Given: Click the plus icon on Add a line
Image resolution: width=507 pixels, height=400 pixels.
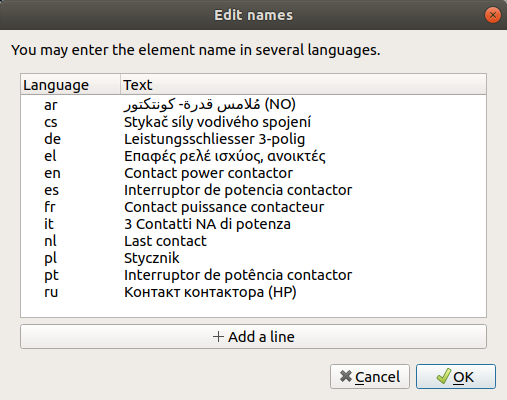Looking at the screenshot, I should [218, 337].
